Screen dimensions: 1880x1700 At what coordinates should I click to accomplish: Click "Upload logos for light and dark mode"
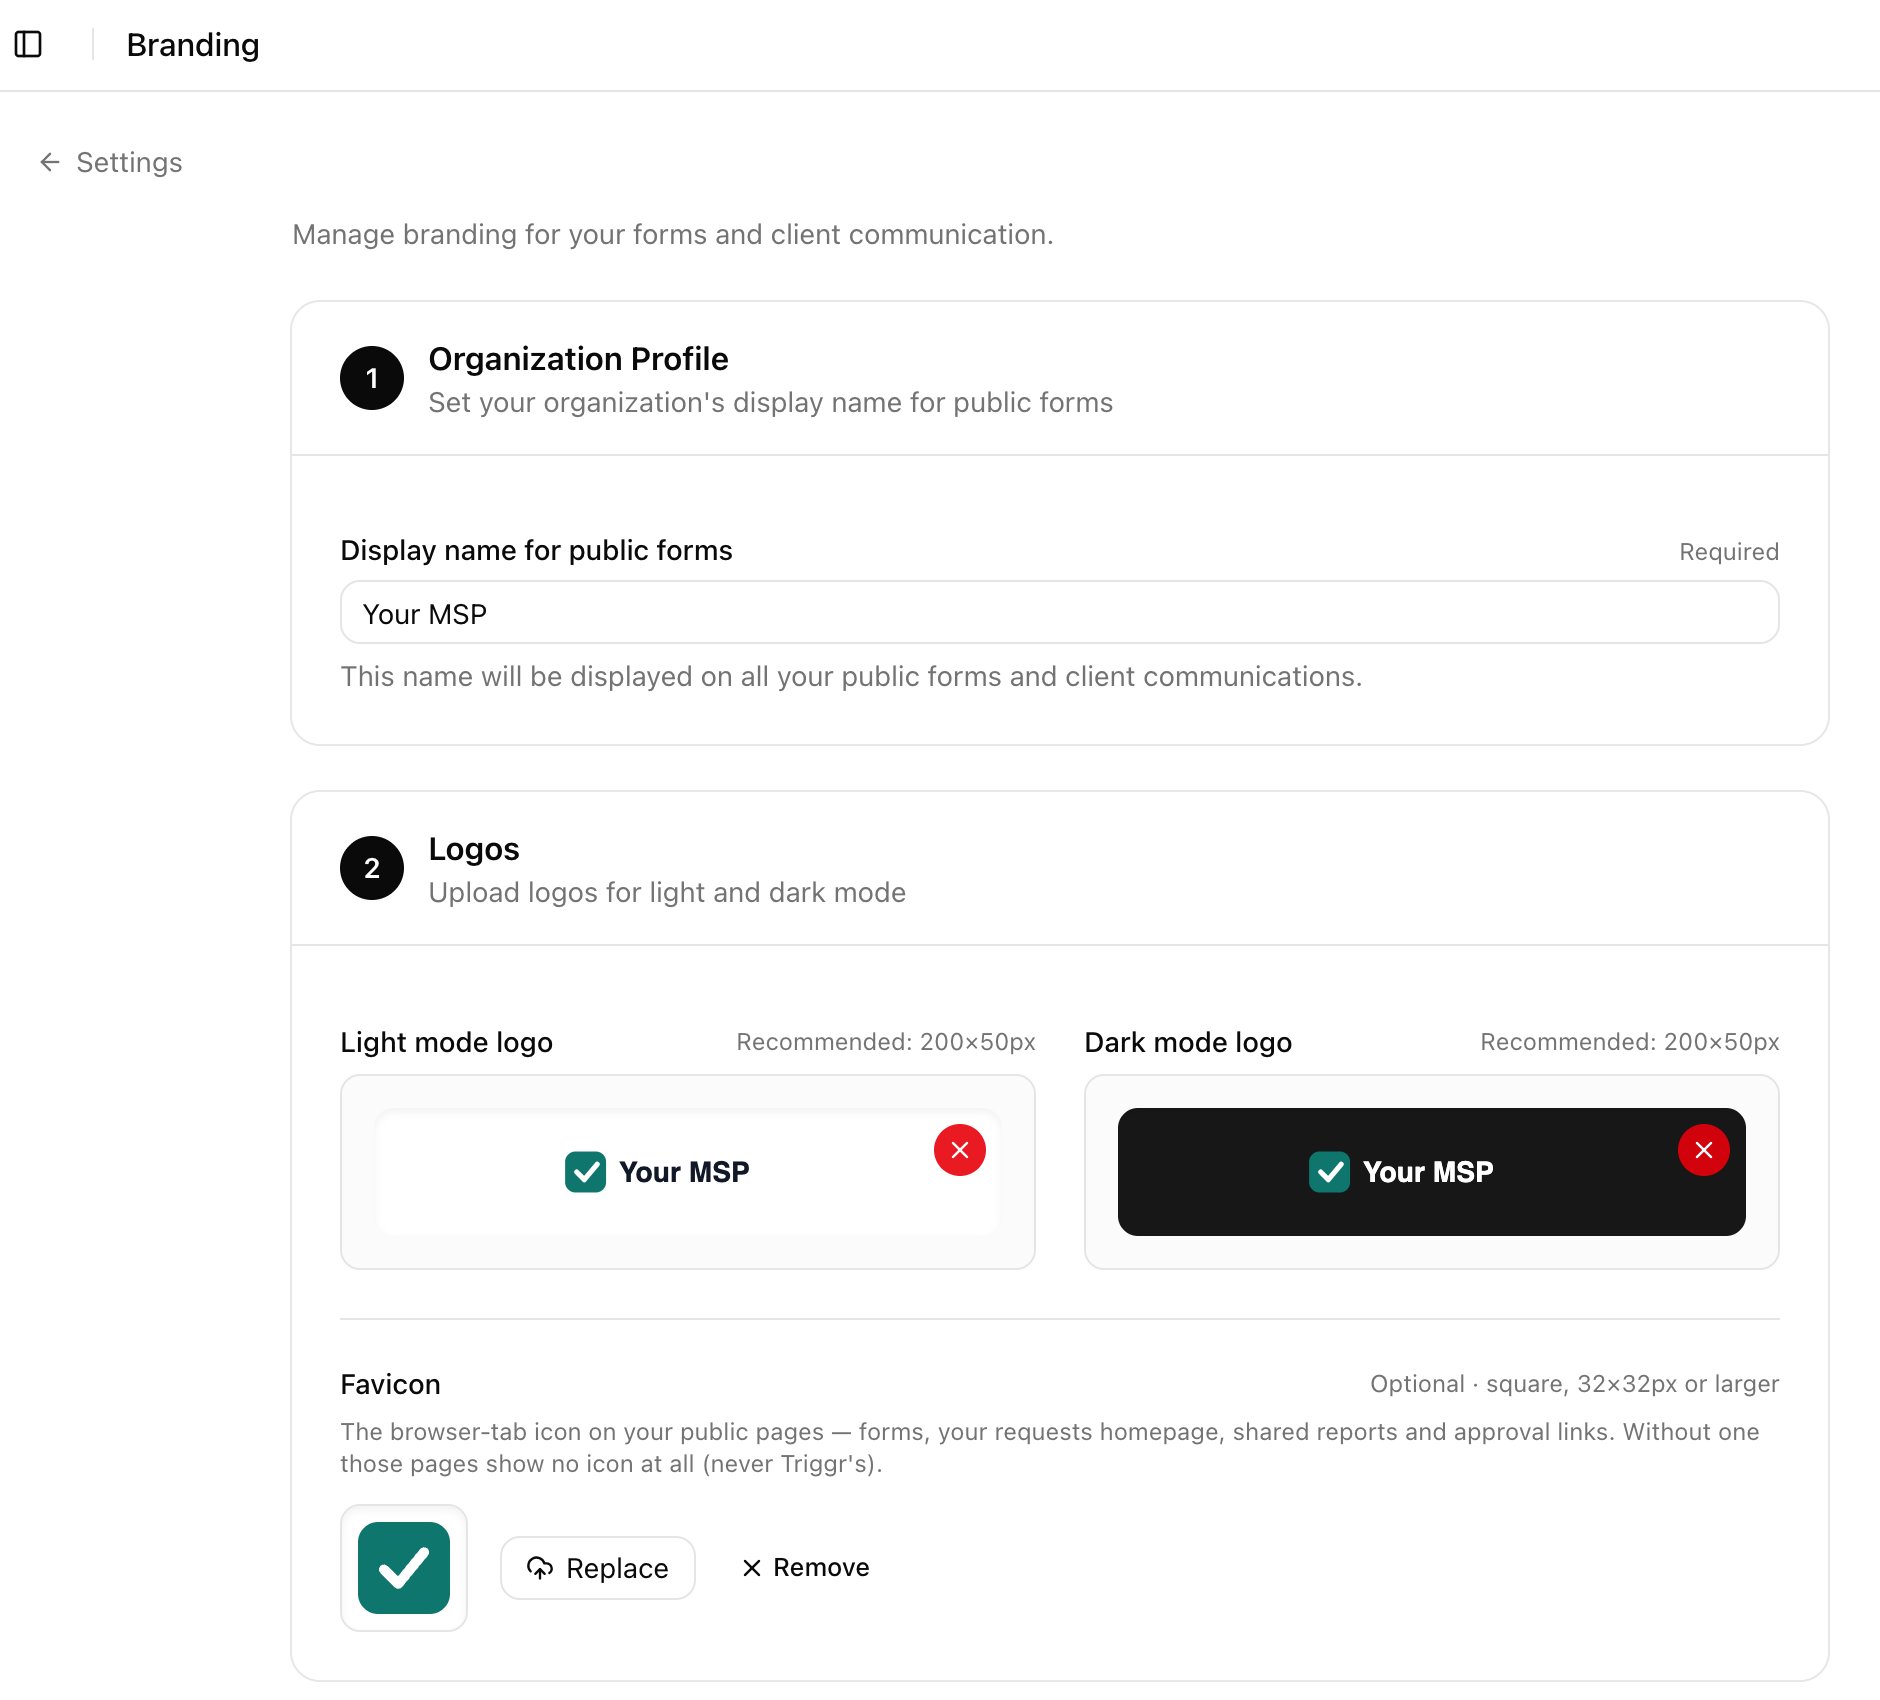click(667, 892)
